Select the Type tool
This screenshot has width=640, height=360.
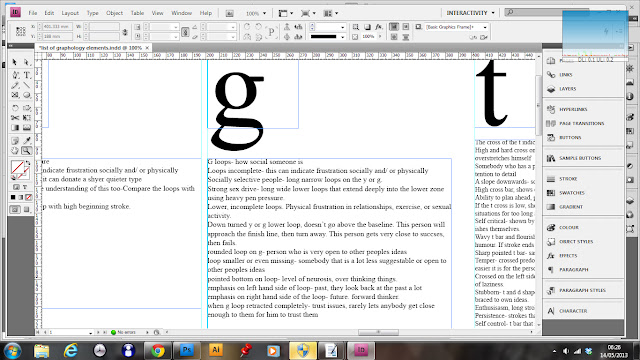[27, 75]
